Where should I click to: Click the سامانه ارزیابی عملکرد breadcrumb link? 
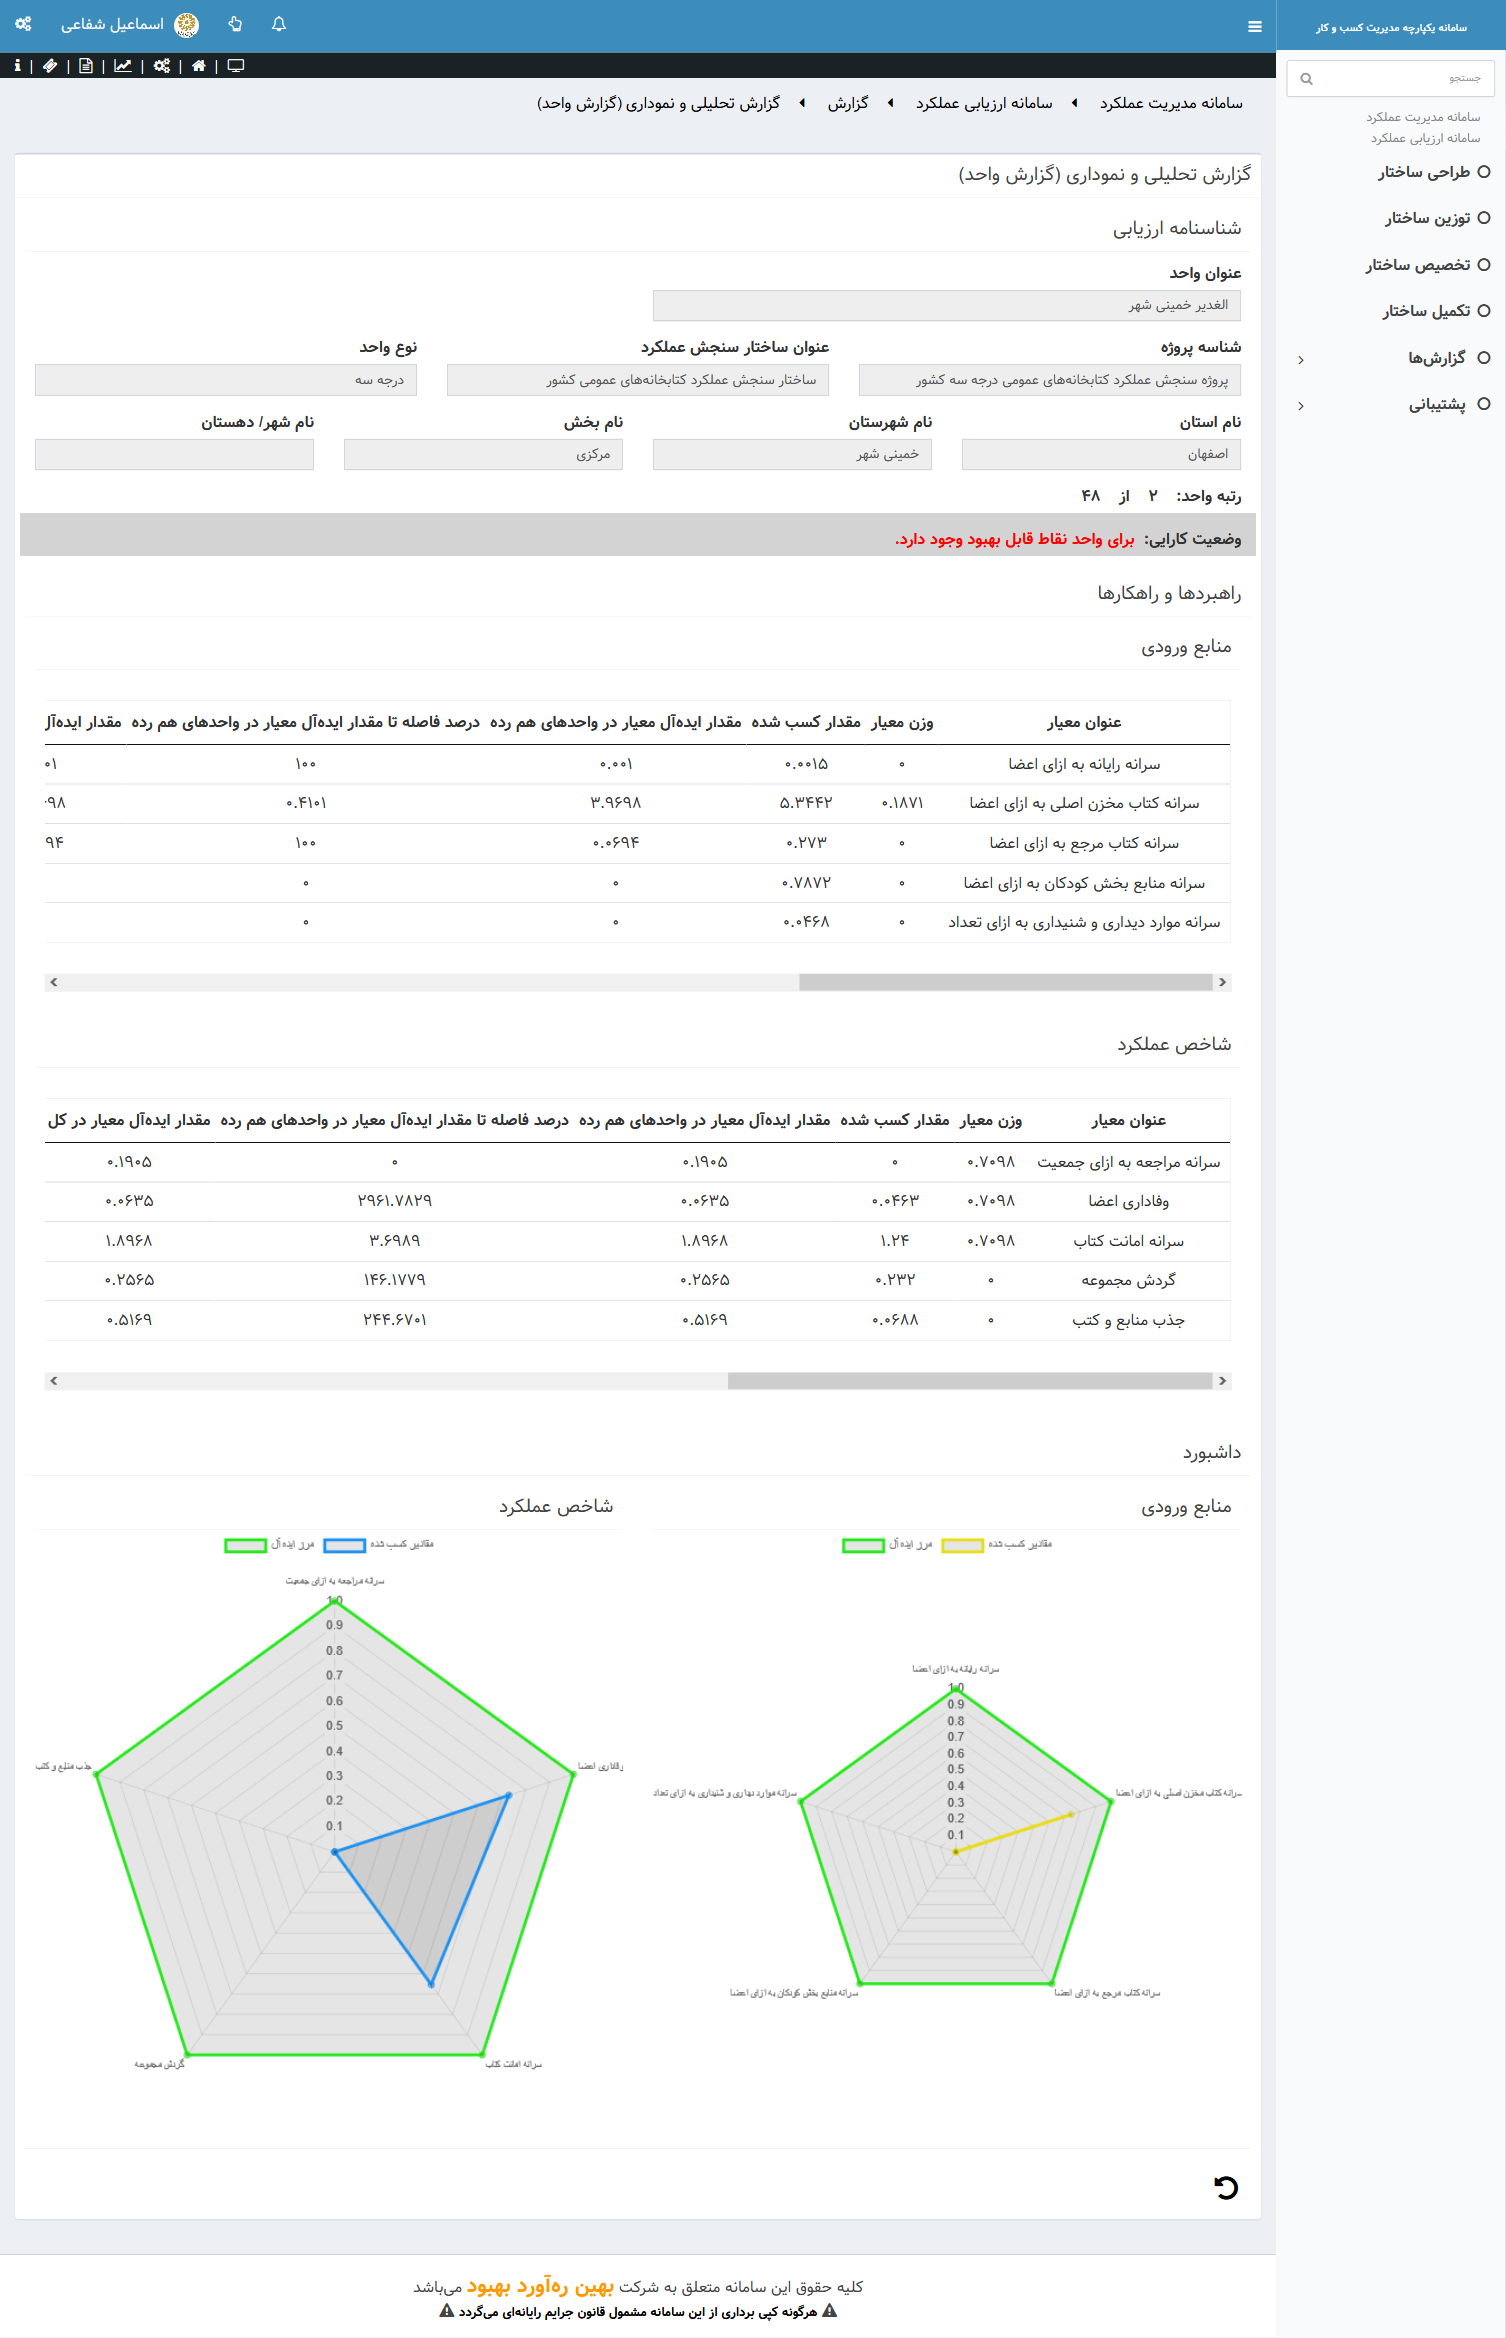984,103
